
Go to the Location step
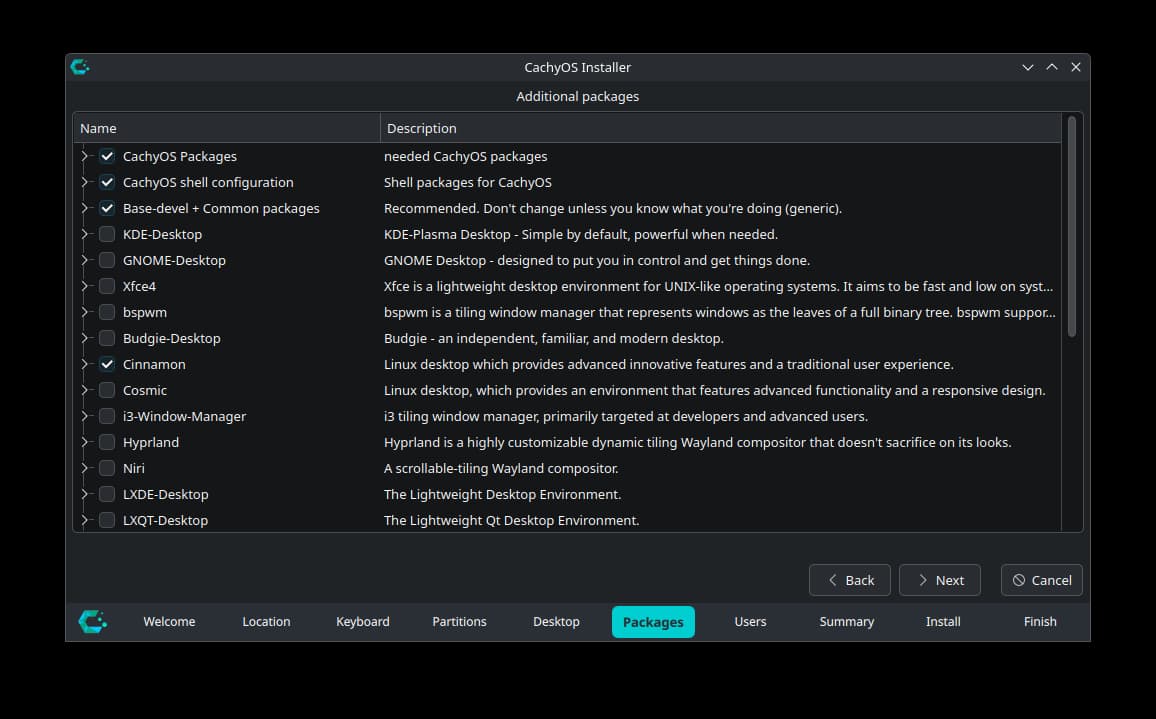tap(266, 622)
